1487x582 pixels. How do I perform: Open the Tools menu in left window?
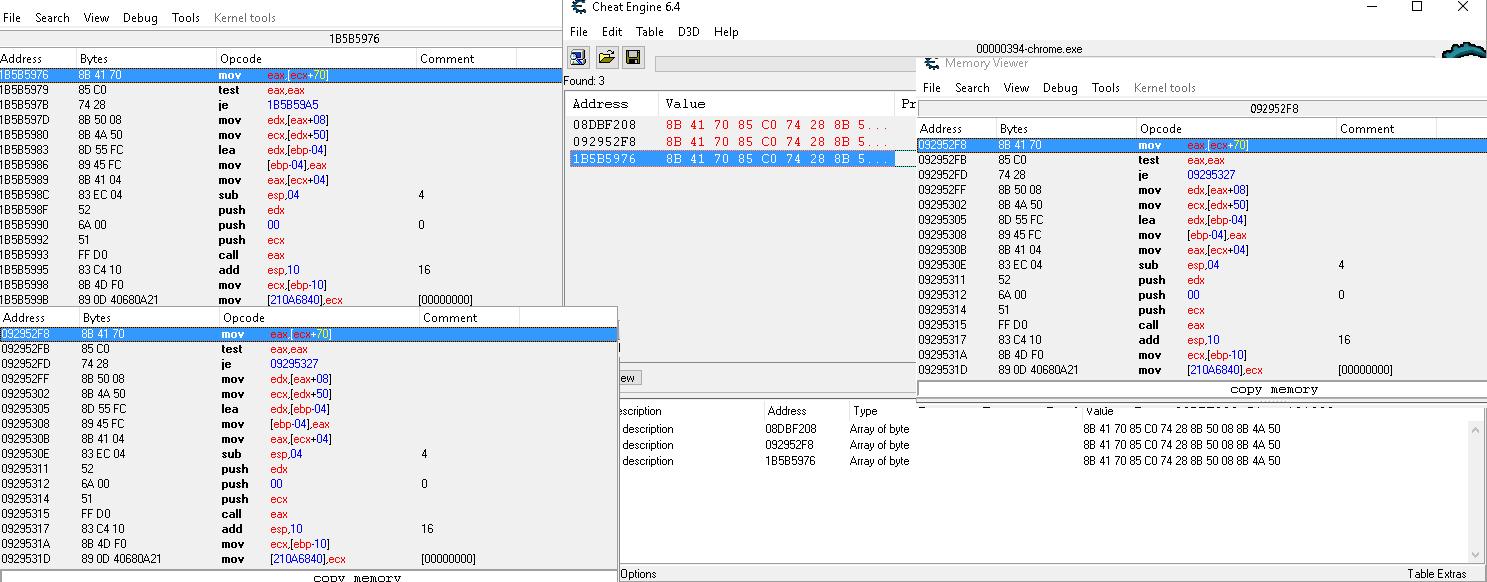[x=186, y=18]
